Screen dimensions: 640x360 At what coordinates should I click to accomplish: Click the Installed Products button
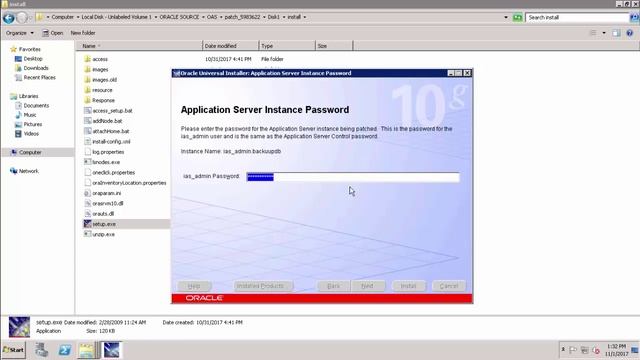(x=263, y=286)
